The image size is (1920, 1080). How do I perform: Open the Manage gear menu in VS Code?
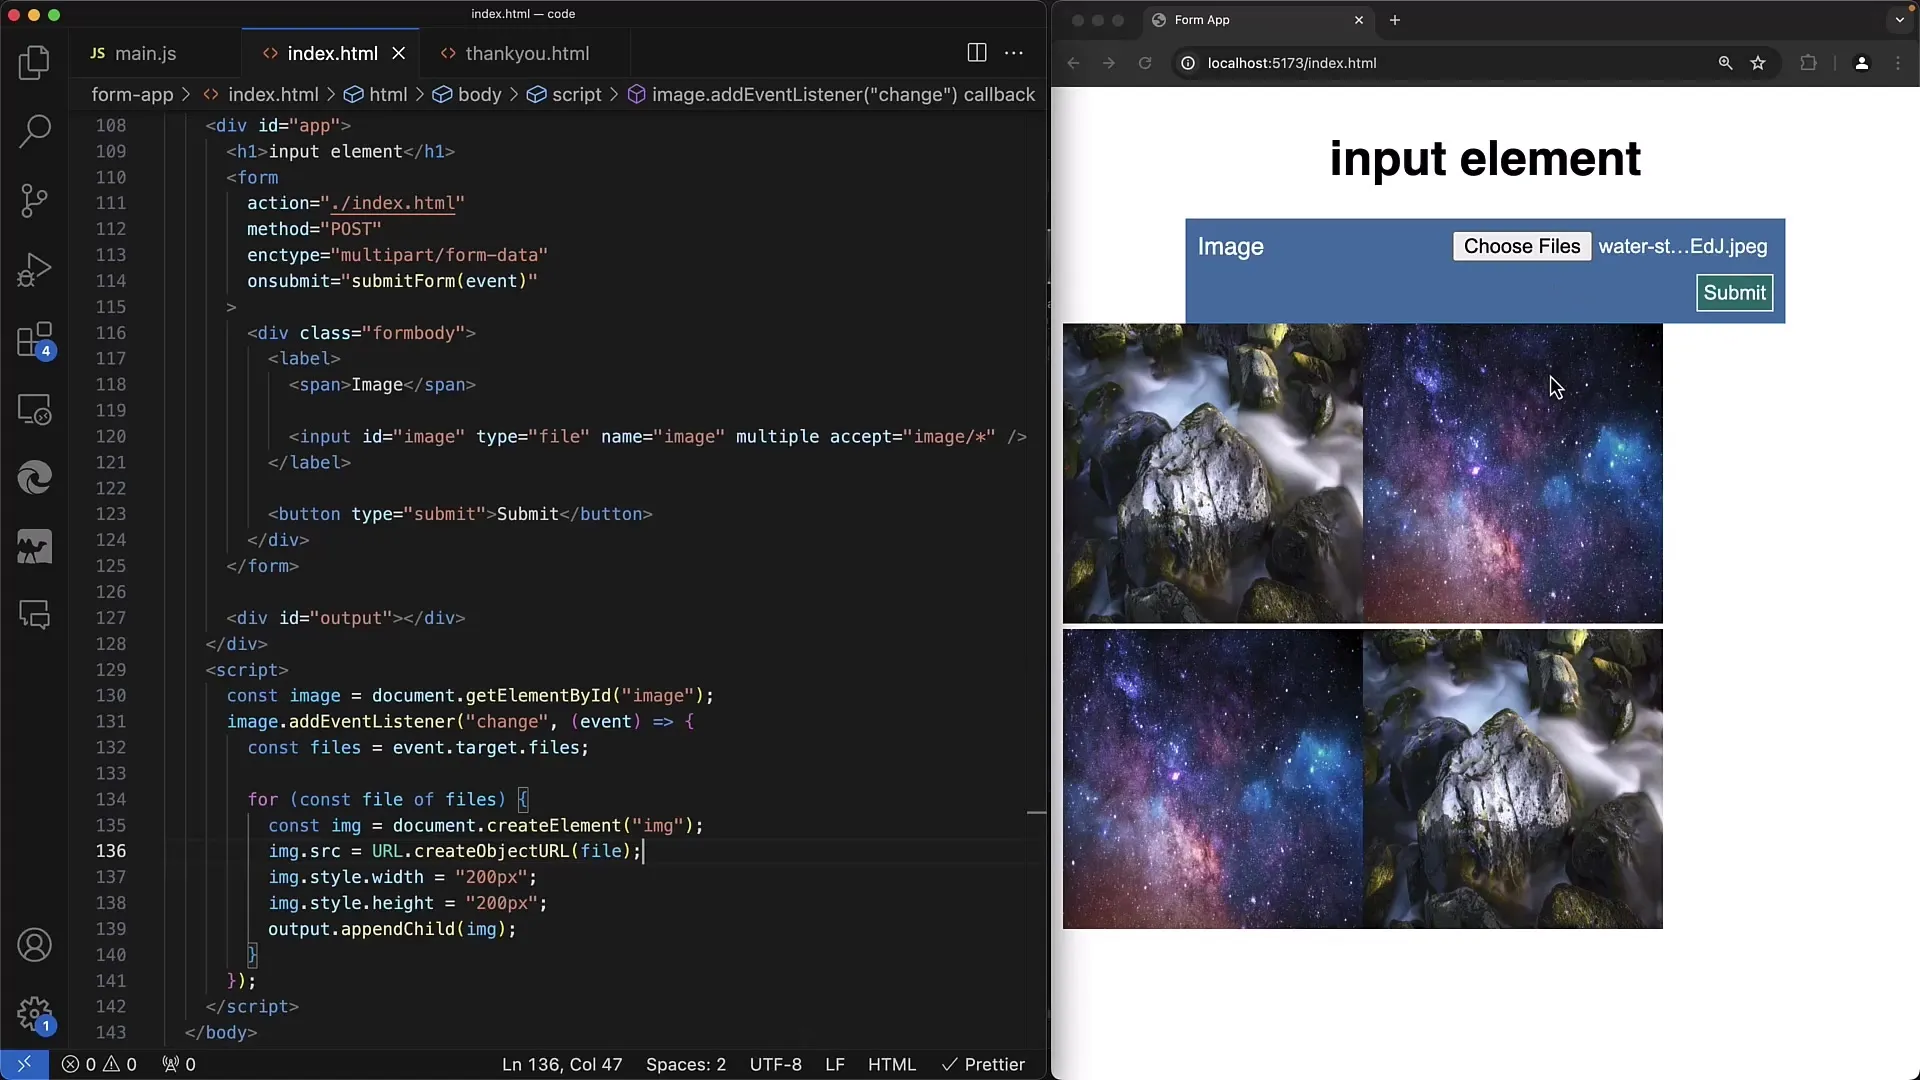pyautogui.click(x=34, y=1014)
